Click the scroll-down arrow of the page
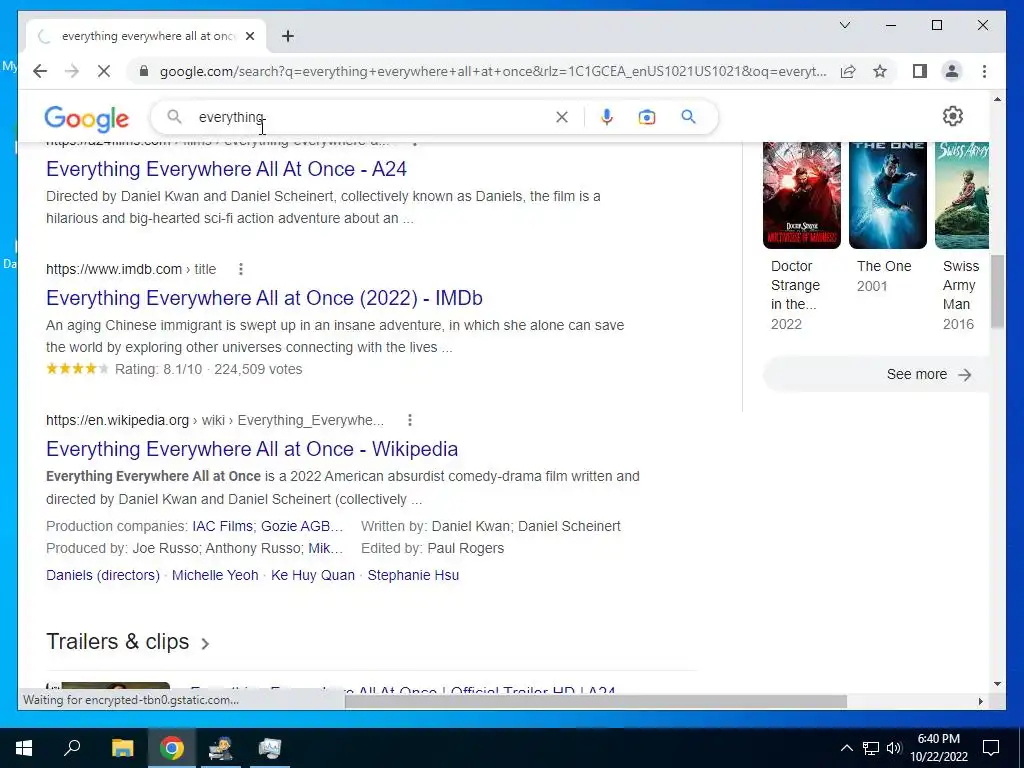1024x768 pixels. pos(997,684)
